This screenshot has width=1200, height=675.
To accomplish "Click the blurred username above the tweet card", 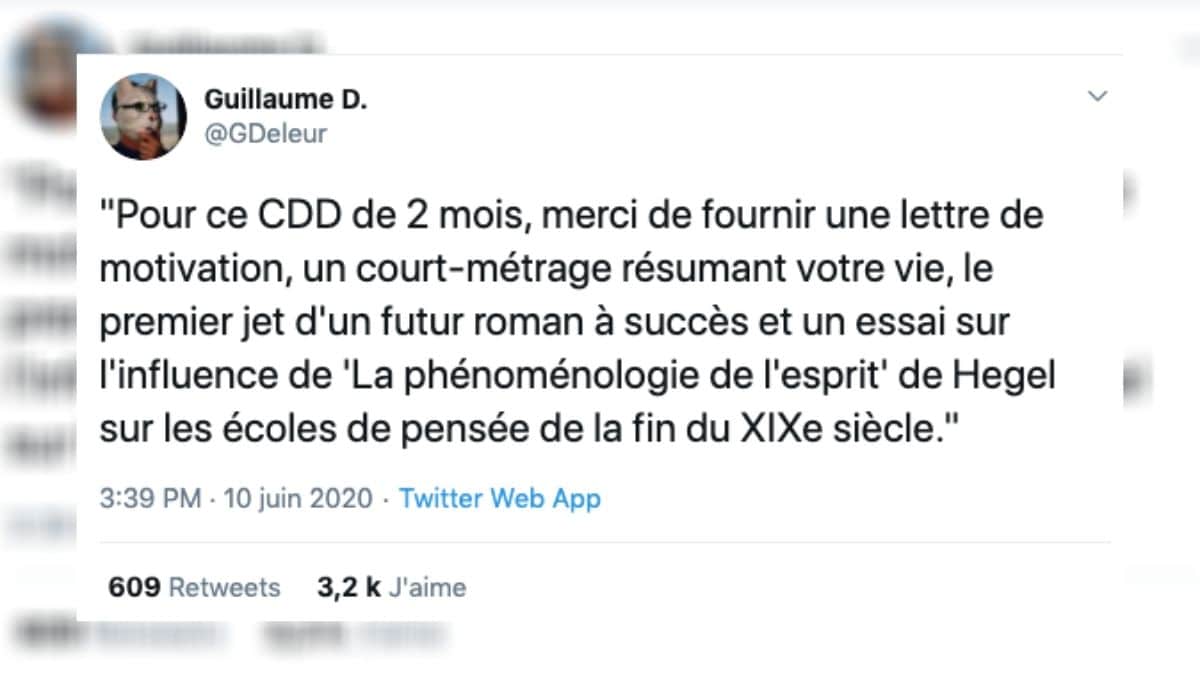I will click(220, 44).
